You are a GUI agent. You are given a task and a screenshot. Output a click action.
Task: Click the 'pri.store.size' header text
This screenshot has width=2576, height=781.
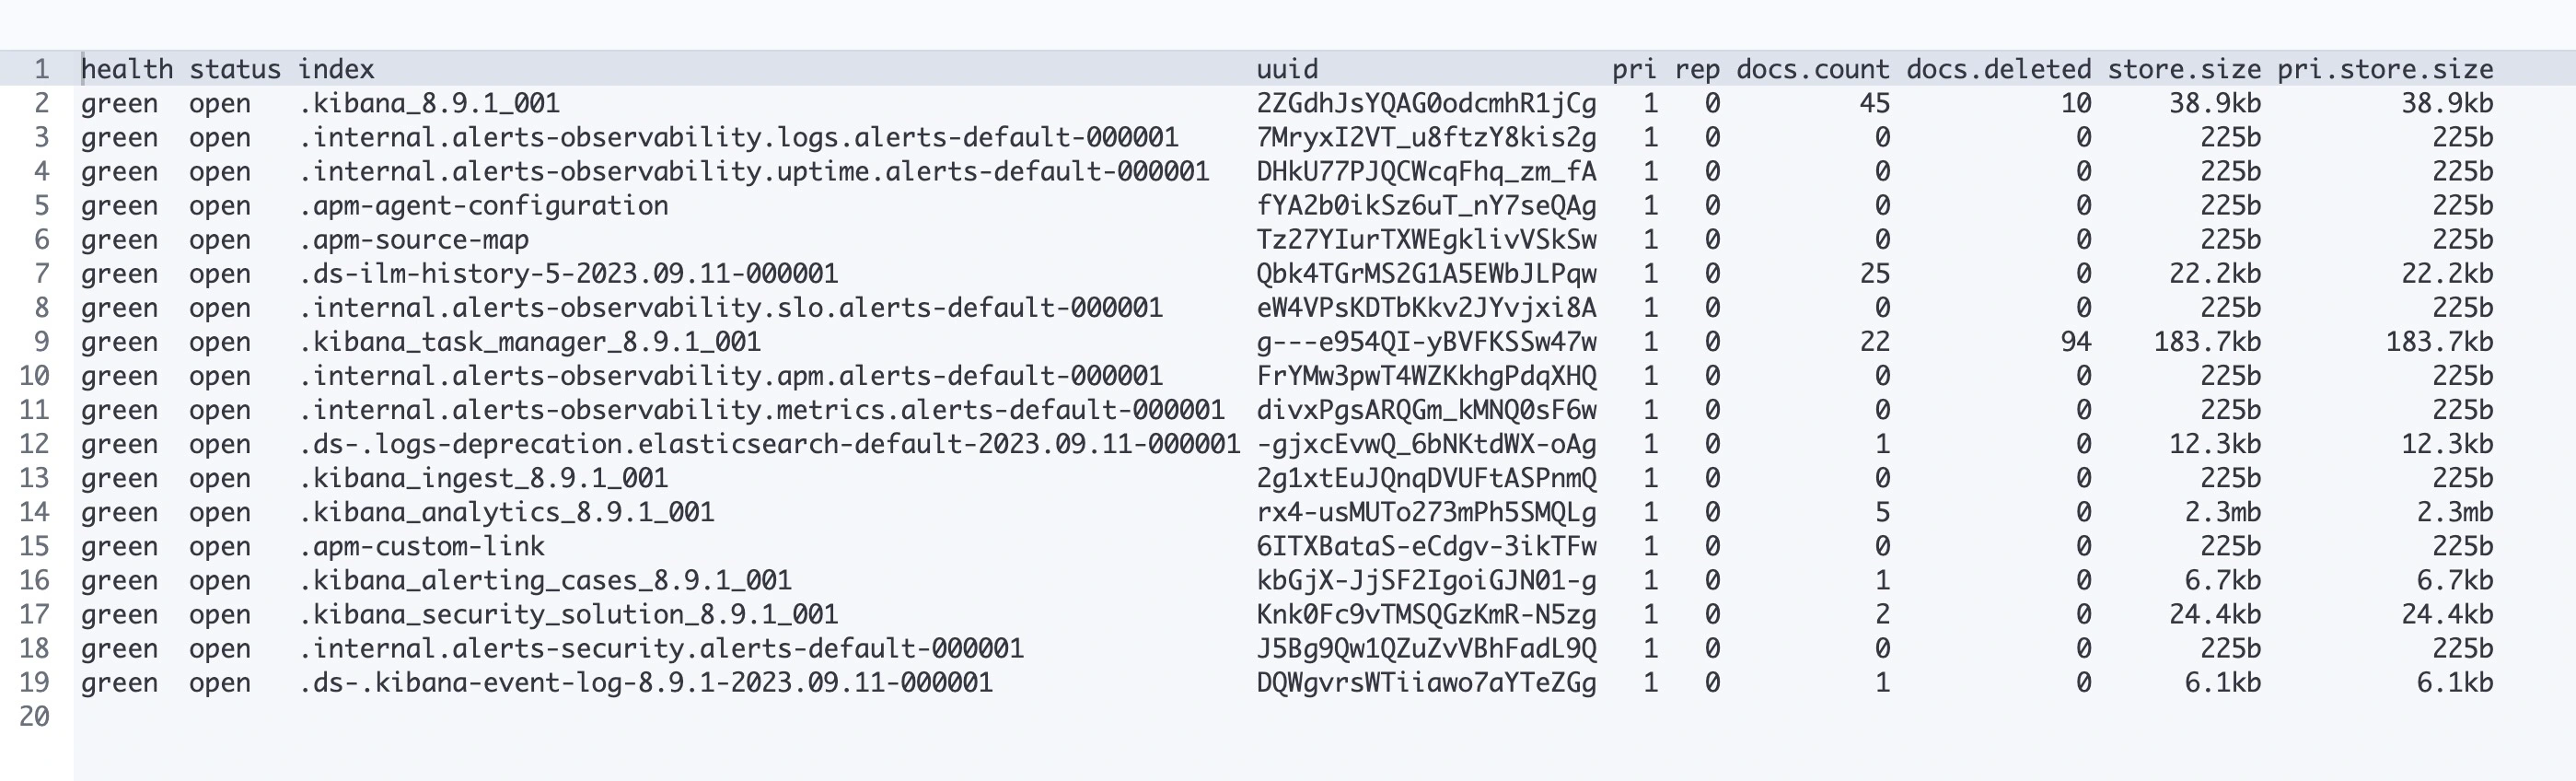[x=2385, y=69]
